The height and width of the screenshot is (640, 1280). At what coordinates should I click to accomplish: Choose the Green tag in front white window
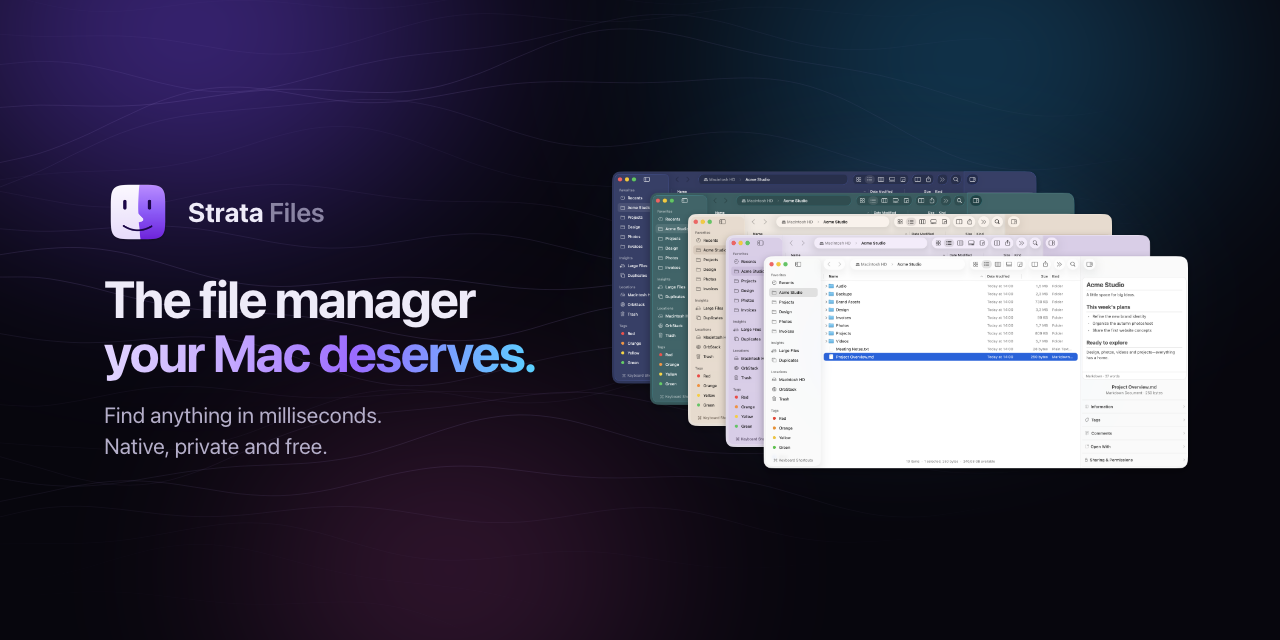pyautogui.click(x=793, y=447)
